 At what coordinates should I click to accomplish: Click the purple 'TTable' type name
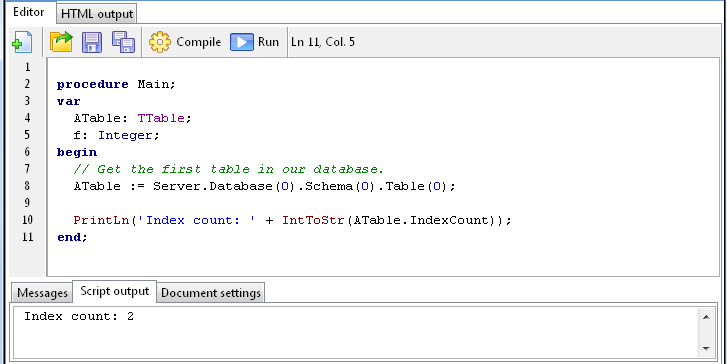pyautogui.click(x=161, y=118)
